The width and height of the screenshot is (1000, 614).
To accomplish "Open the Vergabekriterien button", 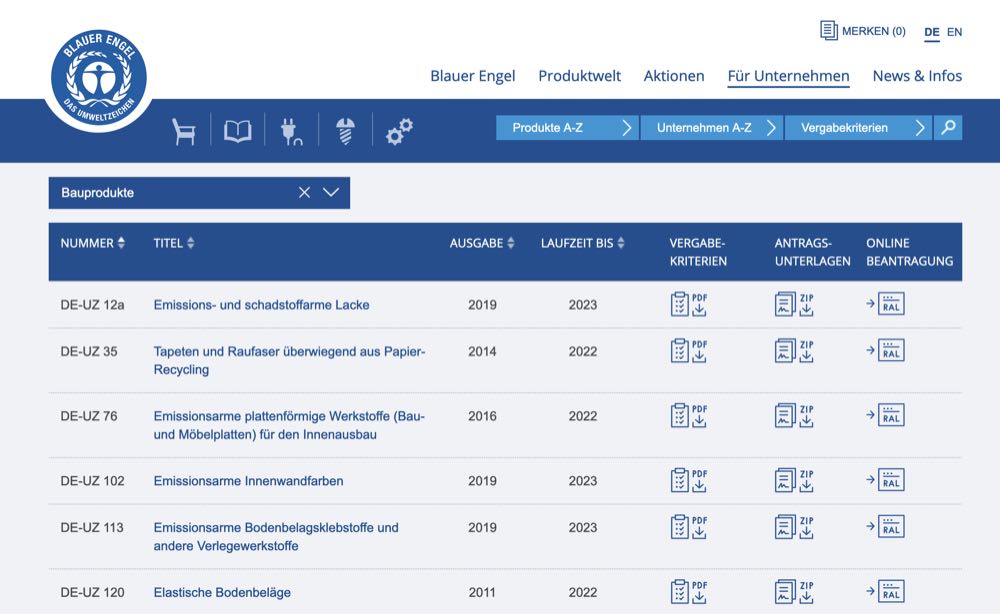I will click(x=858, y=128).
